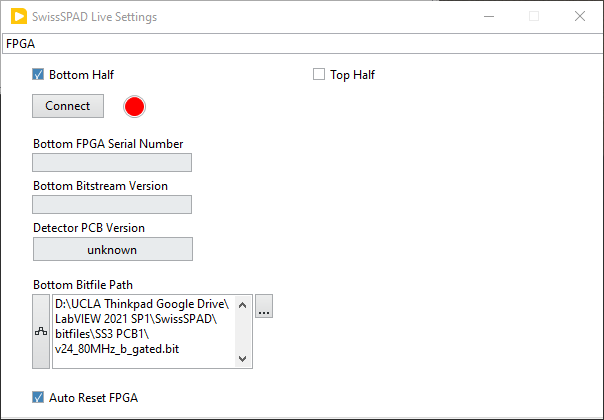Click down arrow in bitfile path scrollbar
This screenshot has height=420, width=604.
[x=242, y=359]
